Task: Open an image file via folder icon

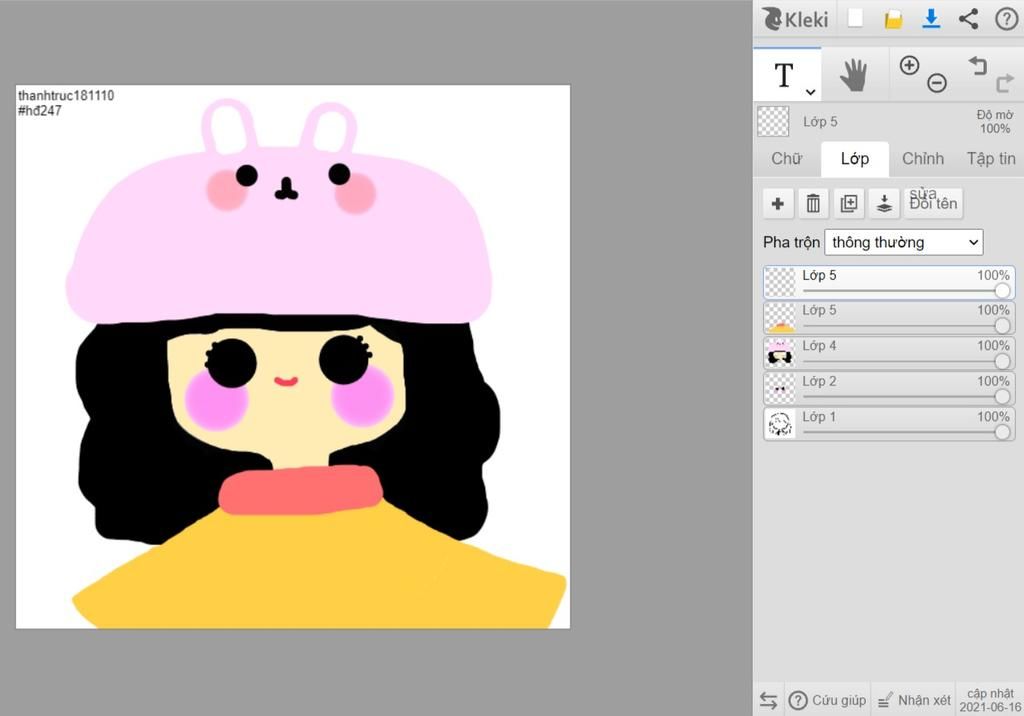Action: 893,19
